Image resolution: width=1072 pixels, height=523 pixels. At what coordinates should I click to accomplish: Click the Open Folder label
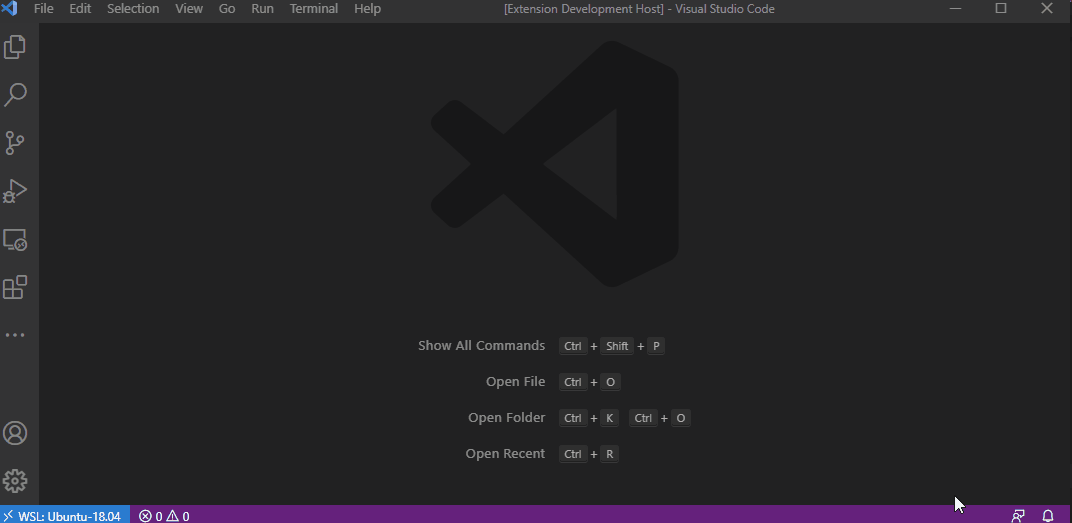pos(507,417)
